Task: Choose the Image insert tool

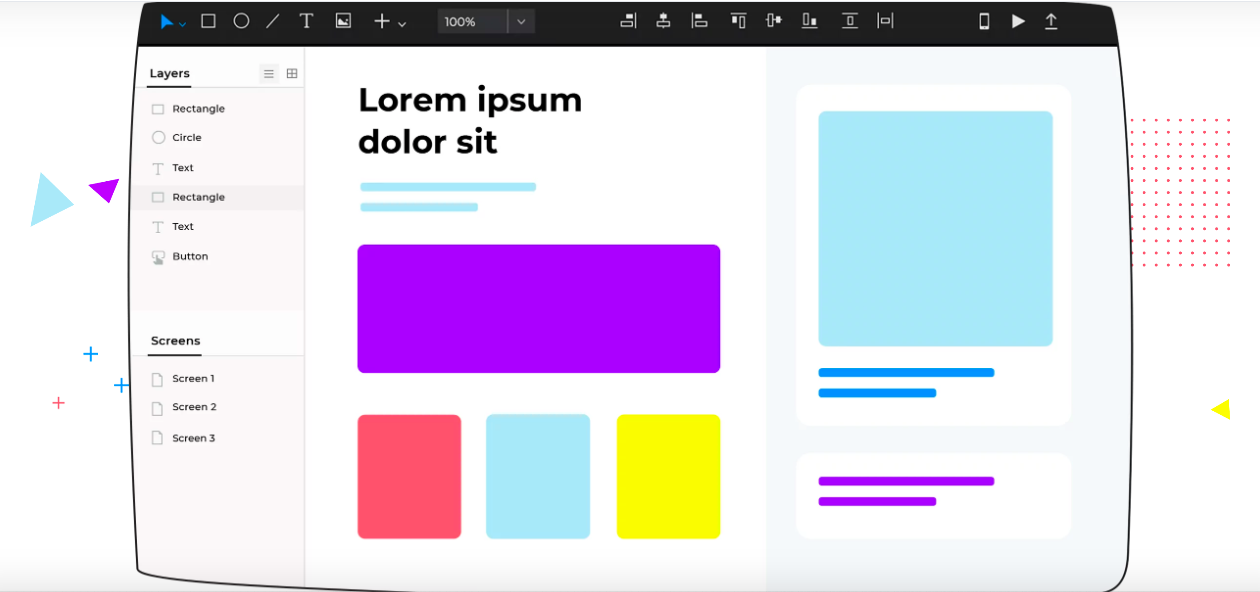Action: point(343,21)
